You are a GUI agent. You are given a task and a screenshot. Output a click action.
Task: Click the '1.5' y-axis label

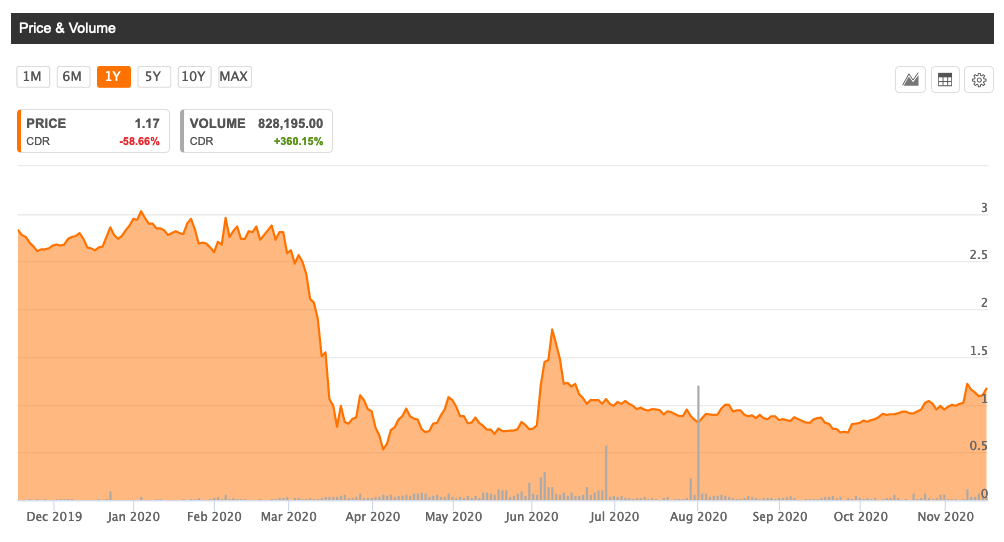tap(978, 350)
